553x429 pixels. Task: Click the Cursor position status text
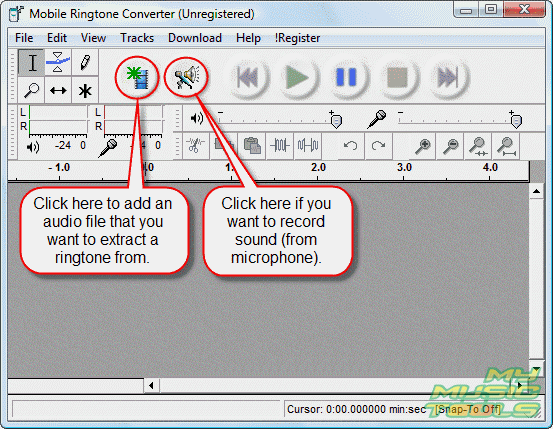(357, 409)
